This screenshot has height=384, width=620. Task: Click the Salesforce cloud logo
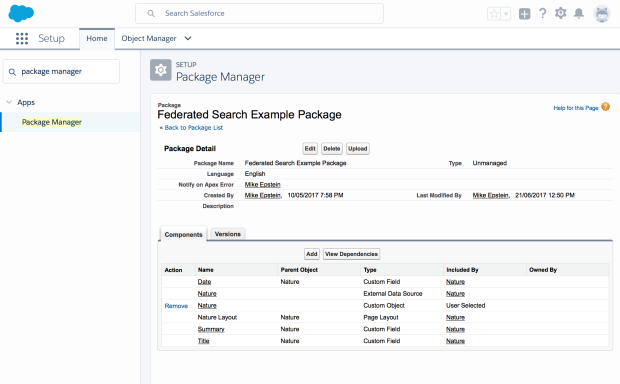(21, 13)
